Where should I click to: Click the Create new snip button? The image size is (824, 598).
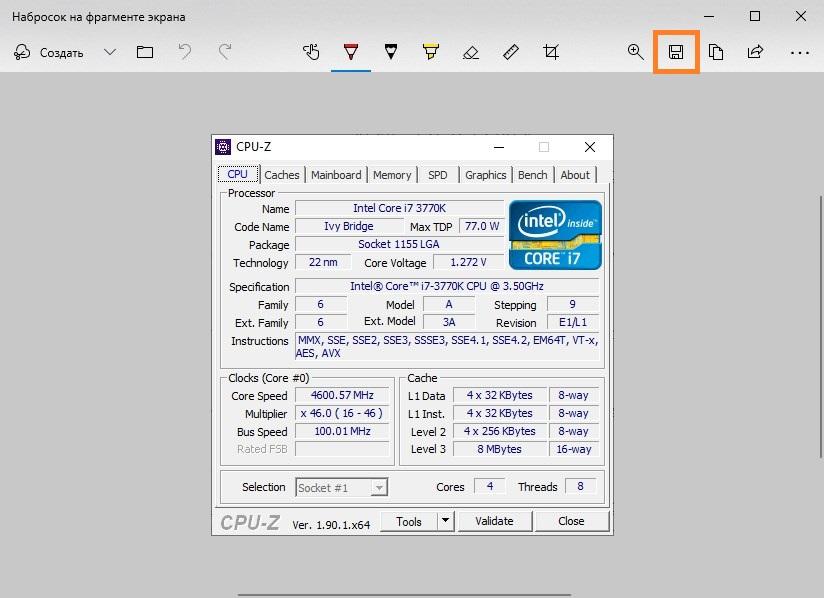48,53
